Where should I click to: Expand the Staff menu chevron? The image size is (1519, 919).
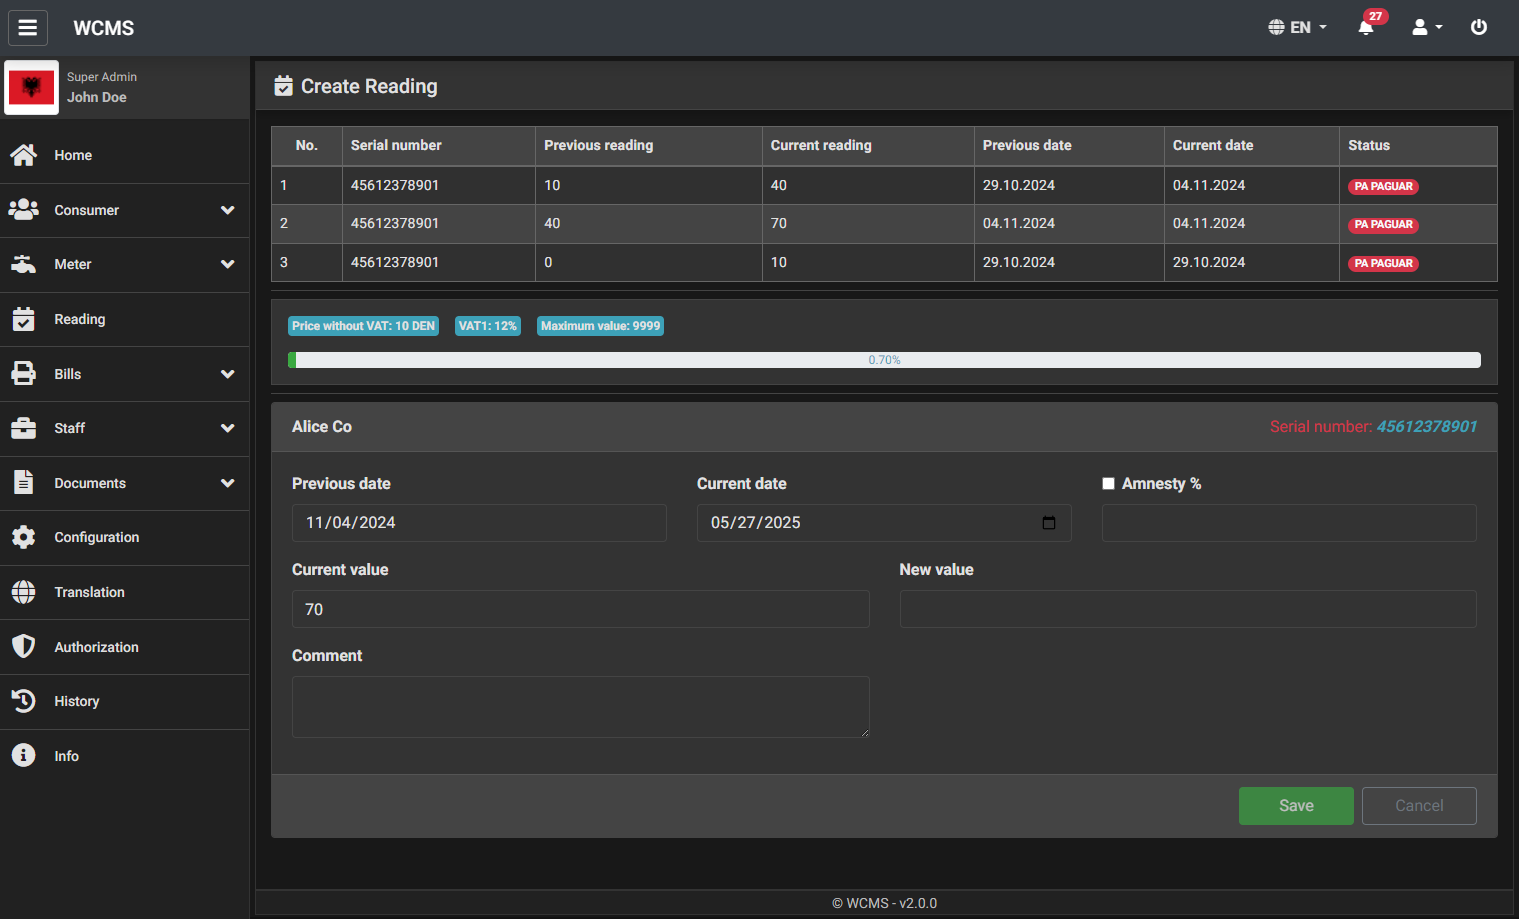pyautogui.click(x=228, y=428)
